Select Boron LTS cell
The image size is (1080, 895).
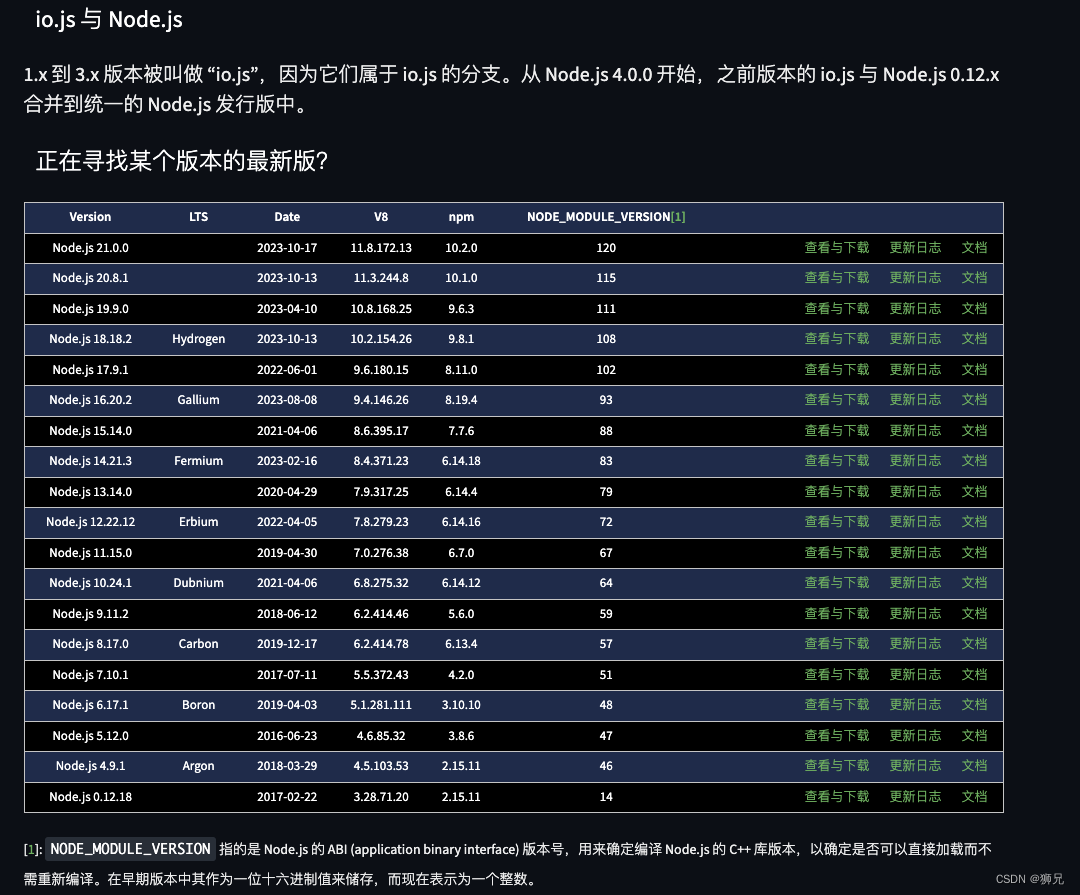(x=198, y=705)
